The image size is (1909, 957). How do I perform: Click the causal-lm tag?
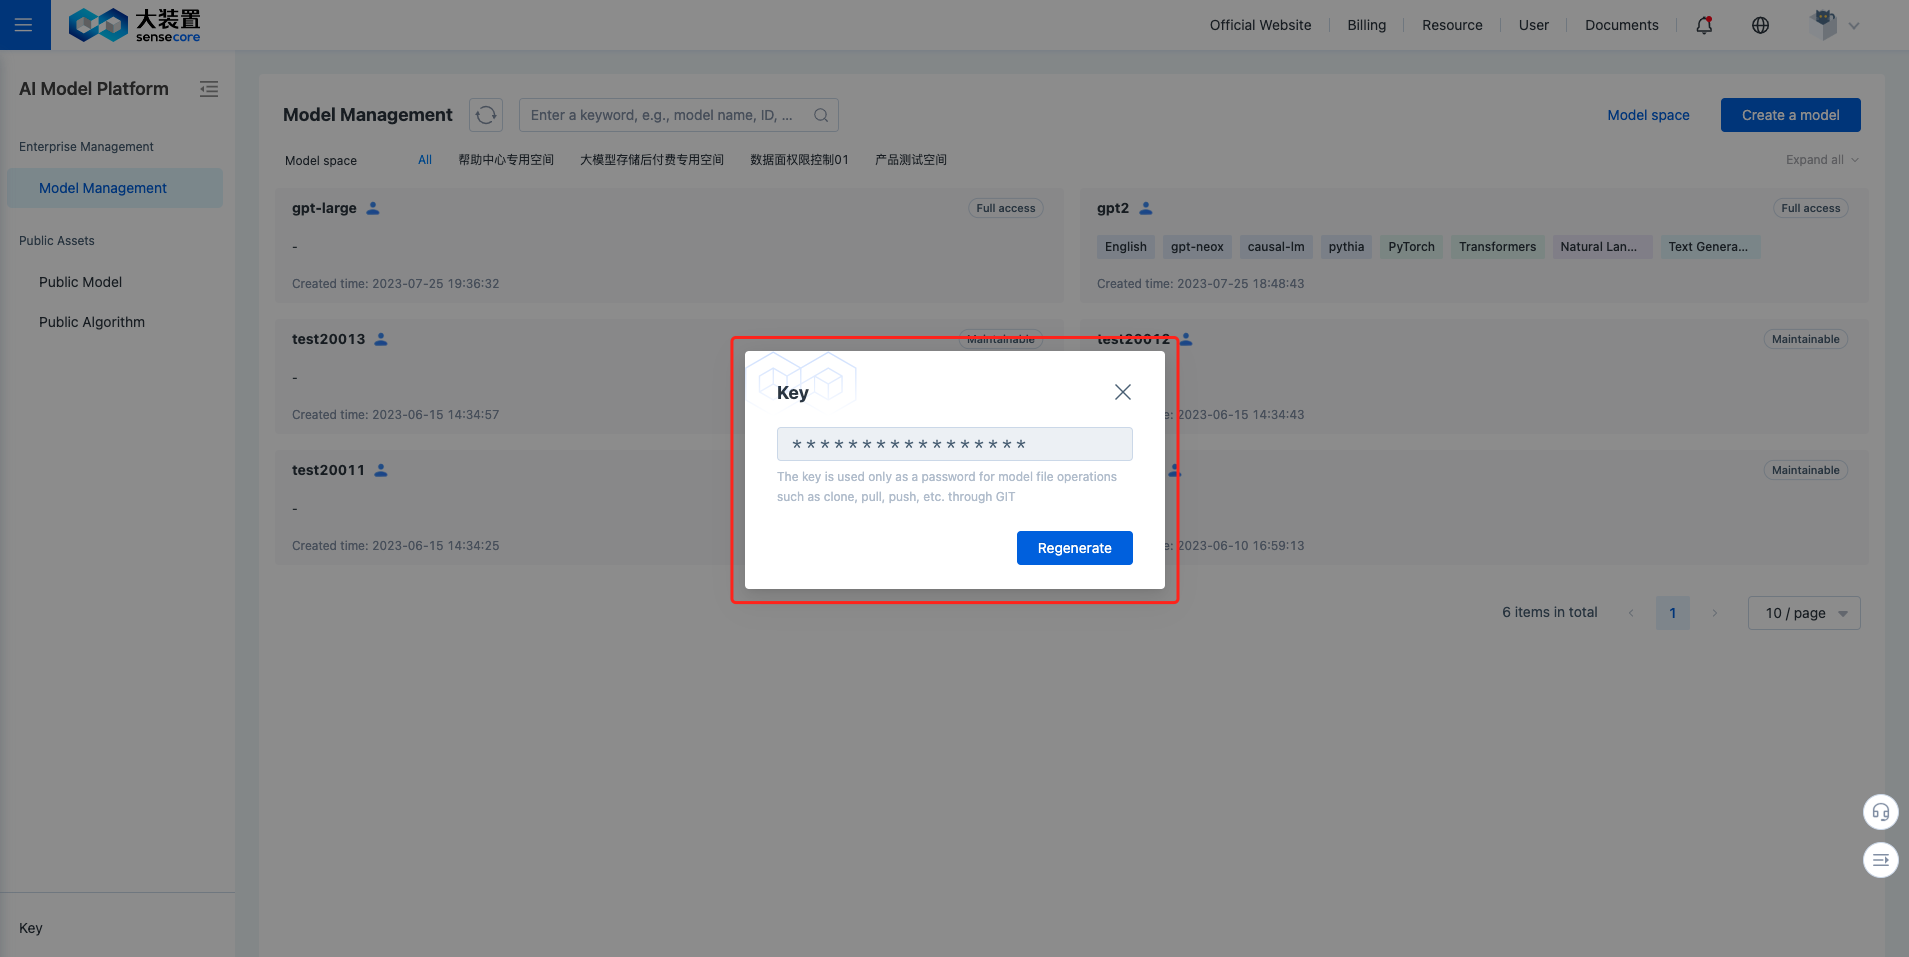point(1276,247)
